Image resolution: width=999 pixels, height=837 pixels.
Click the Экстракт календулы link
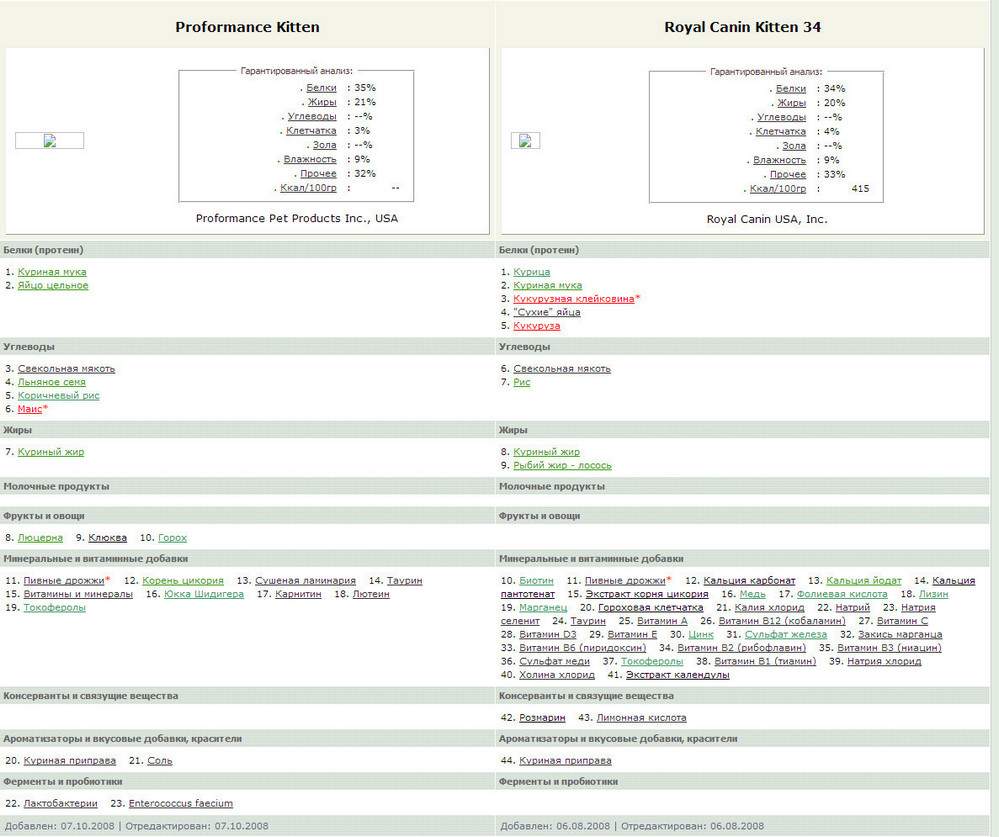tap(677, 675)
